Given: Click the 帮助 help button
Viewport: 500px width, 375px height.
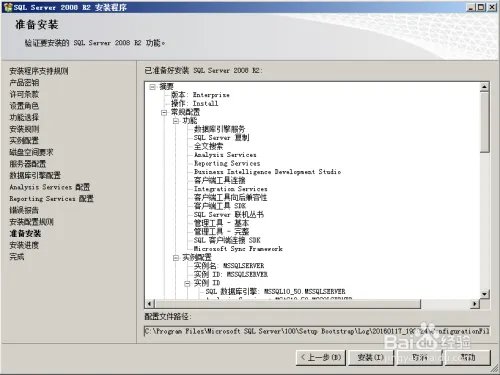Looking at the screenshot, I should click(468, 358).
